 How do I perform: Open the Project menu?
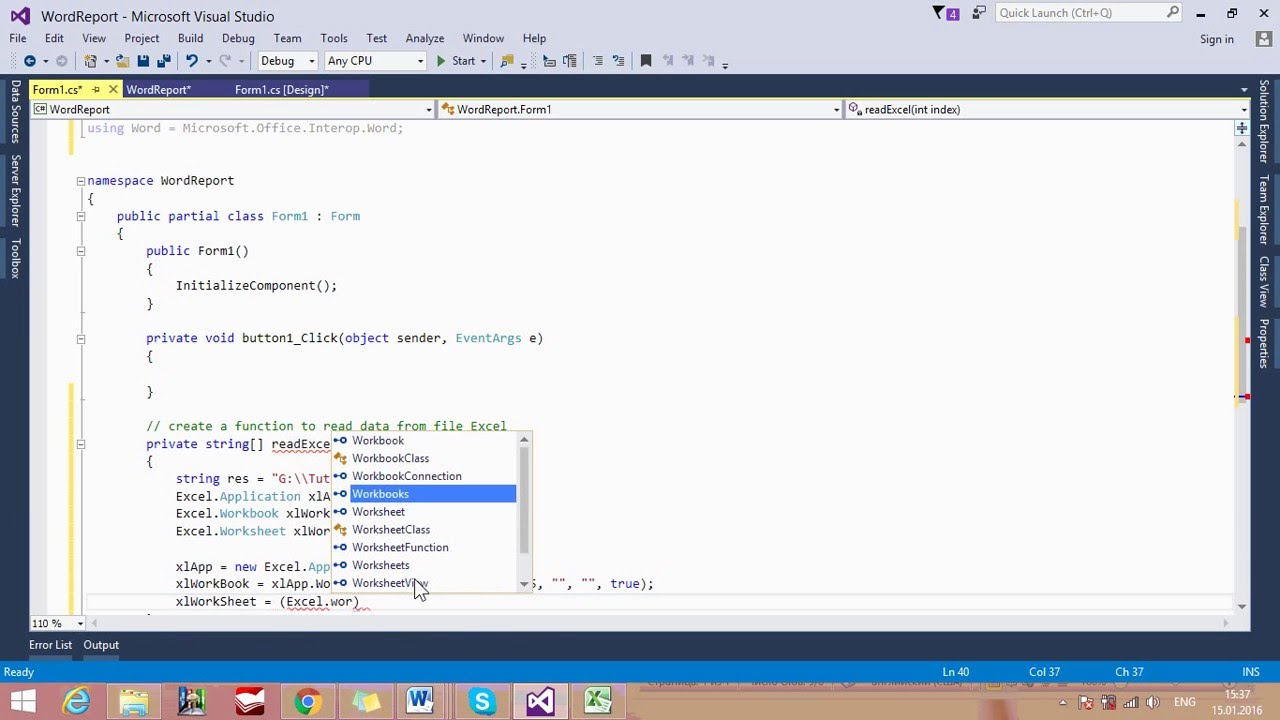coord(142,38)
